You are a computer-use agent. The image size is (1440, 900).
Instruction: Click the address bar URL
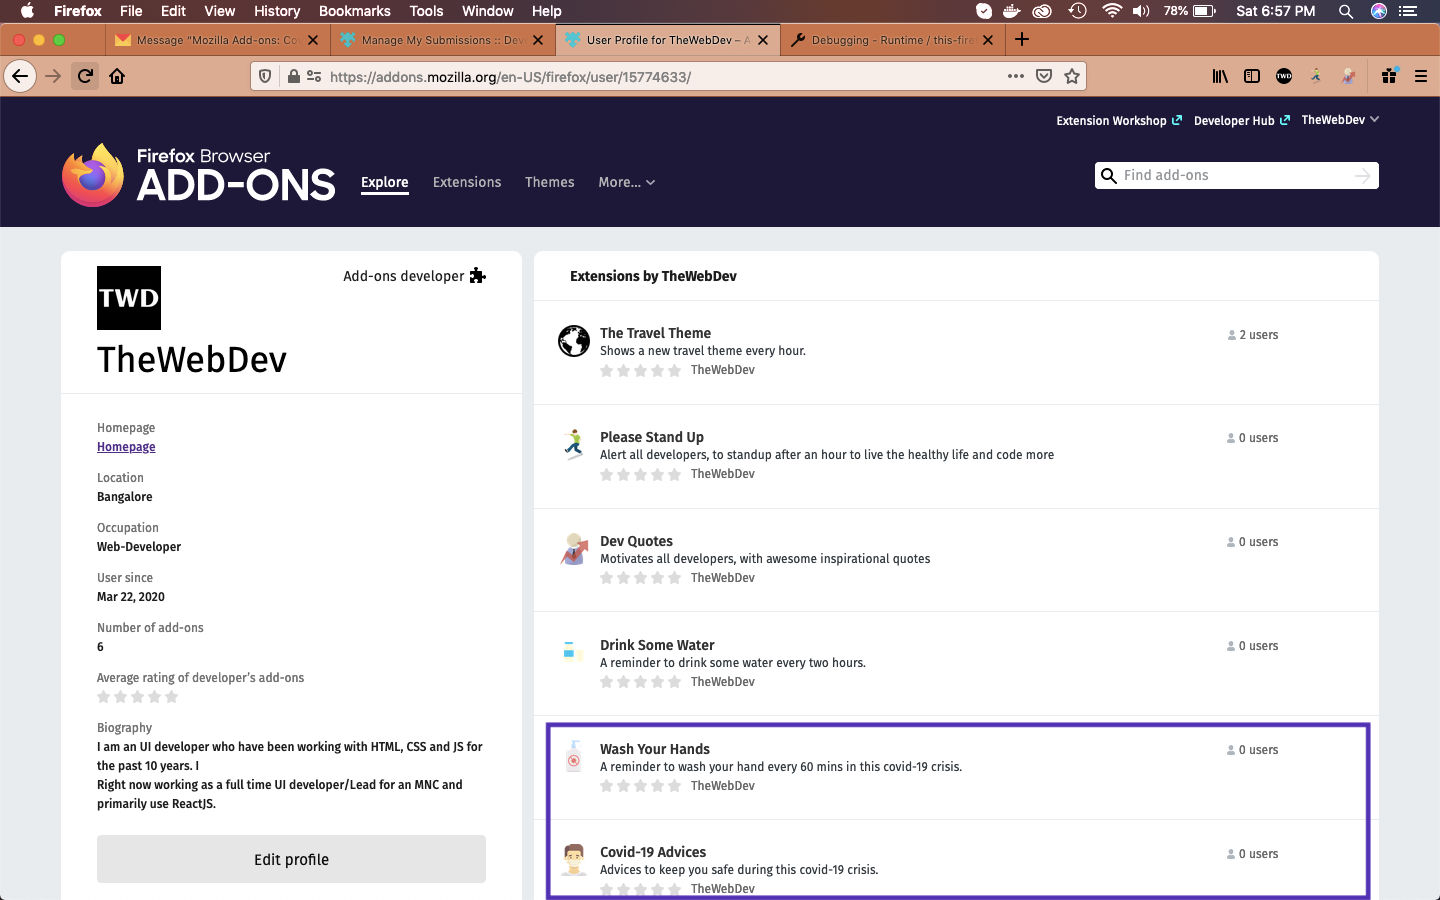click(x=510, y=77)
